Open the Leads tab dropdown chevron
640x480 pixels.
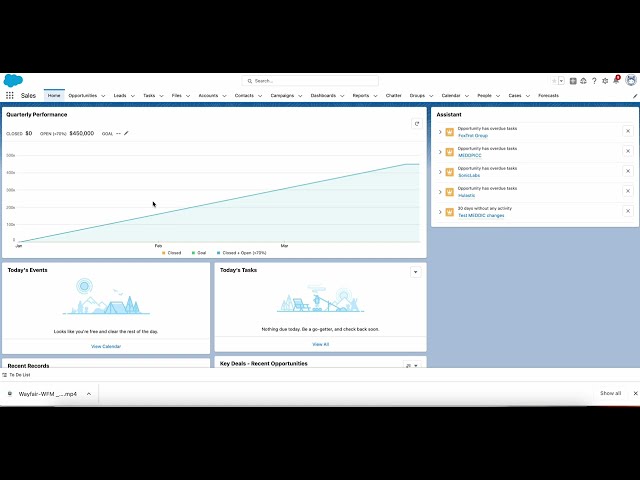click(132, 96)
